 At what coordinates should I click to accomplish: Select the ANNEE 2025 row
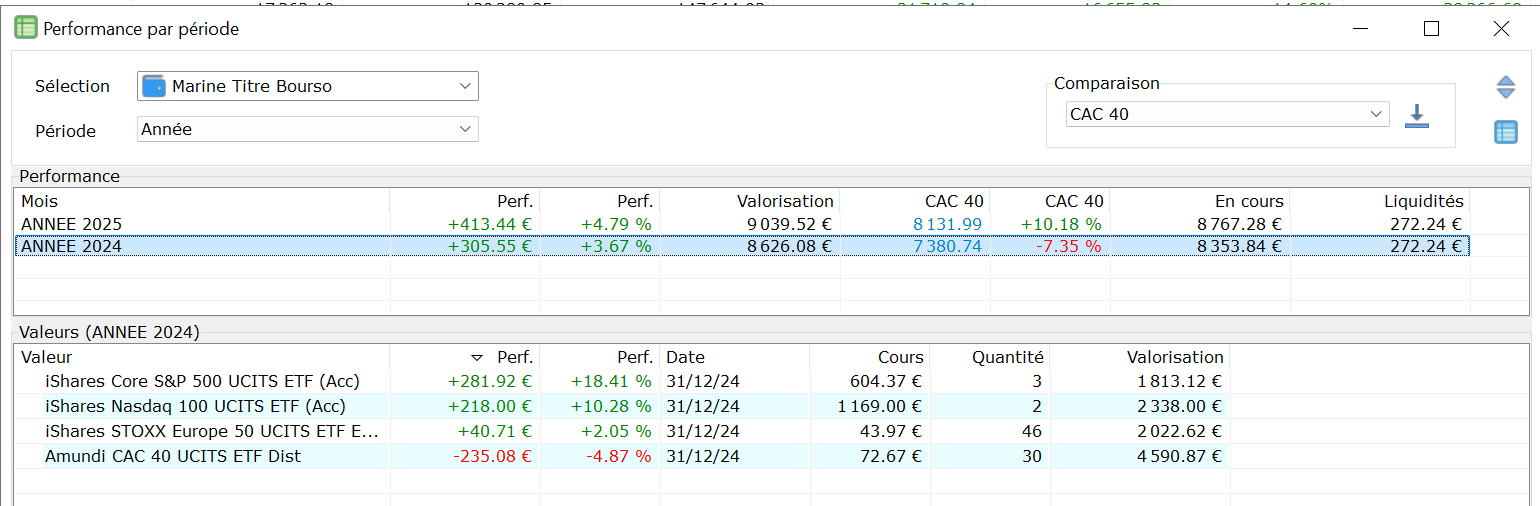(x=742, y=224)
